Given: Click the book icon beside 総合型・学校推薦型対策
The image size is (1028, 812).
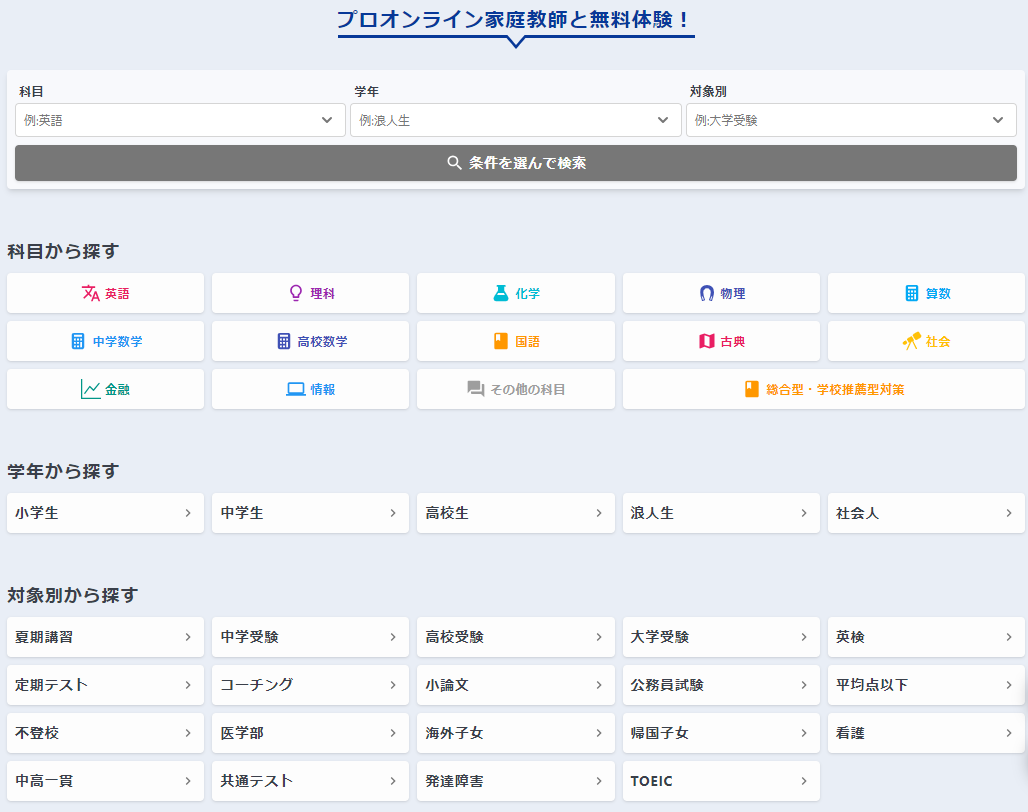Looking at the screenshot, I should pos(751,389).
